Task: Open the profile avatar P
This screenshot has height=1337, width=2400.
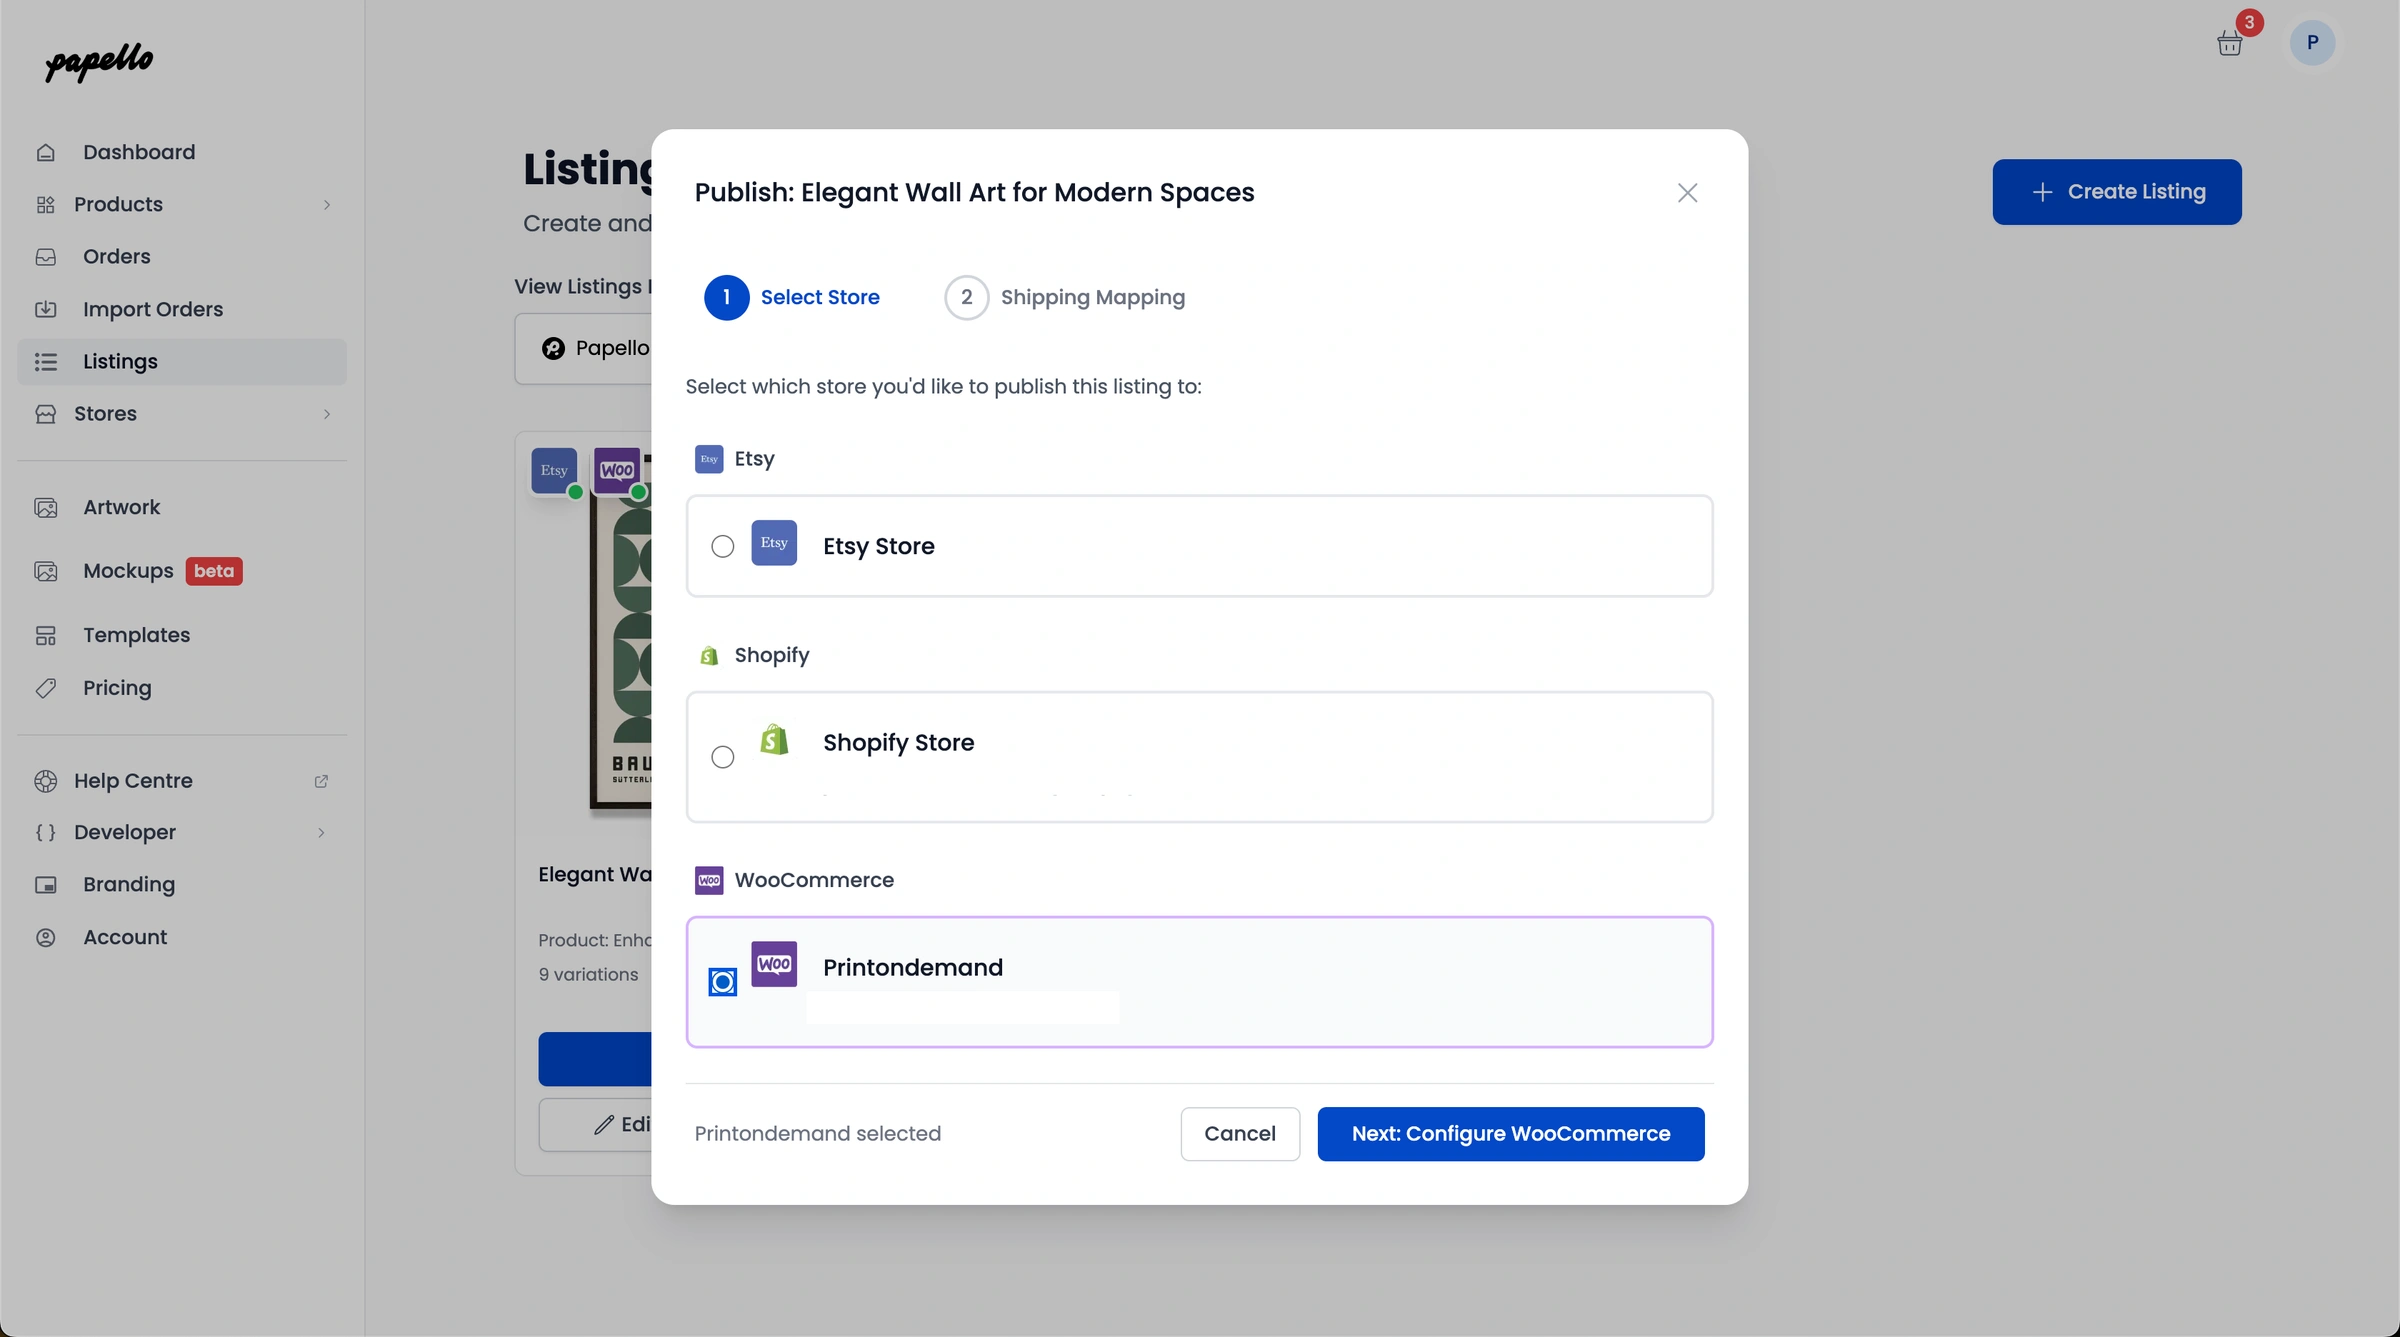Action: point(2313,42)
